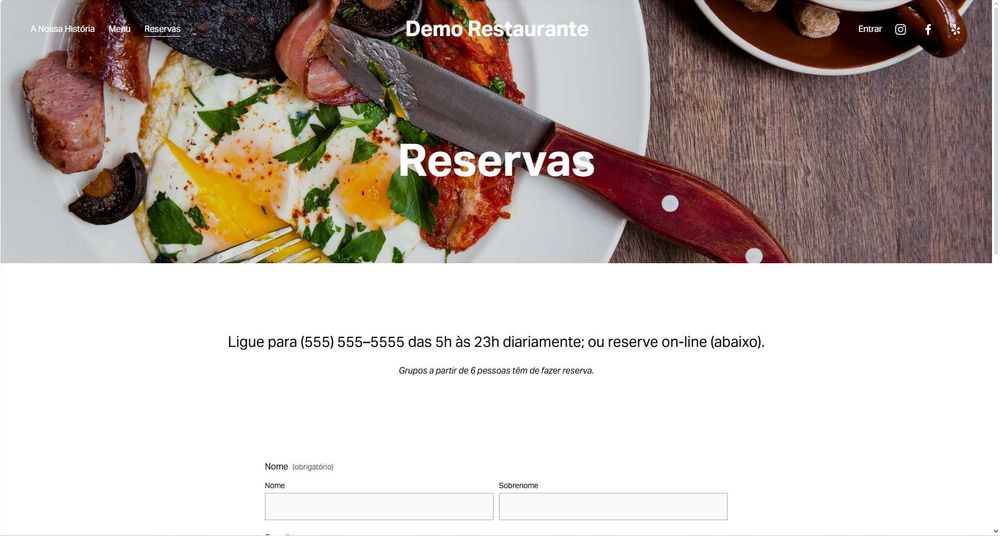The width and height of the screenshot is (1000, 536).
Task: Open the Menu navigation item
Action: coord(119,29)
